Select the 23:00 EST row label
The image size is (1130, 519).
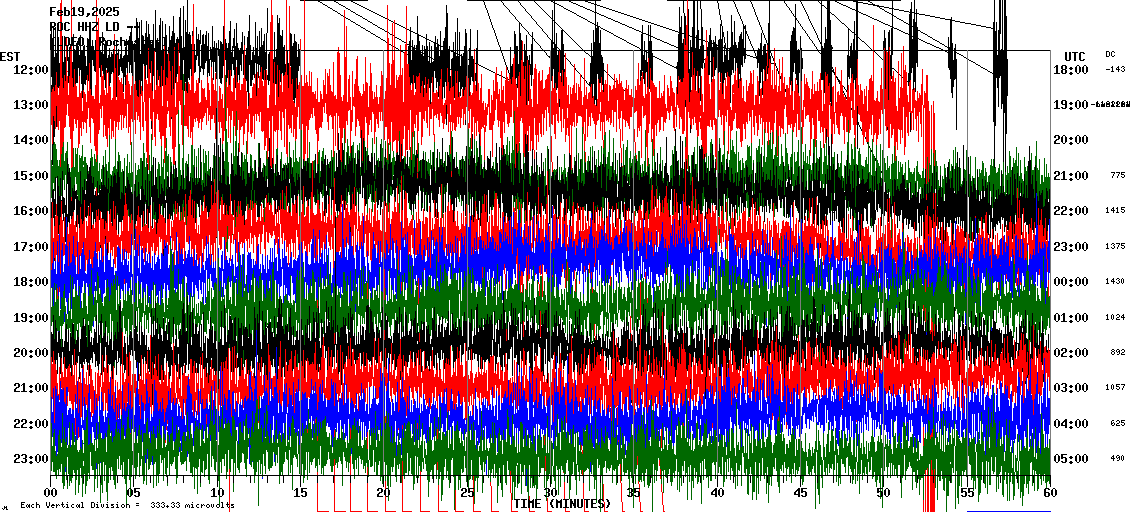pos(31,459)
